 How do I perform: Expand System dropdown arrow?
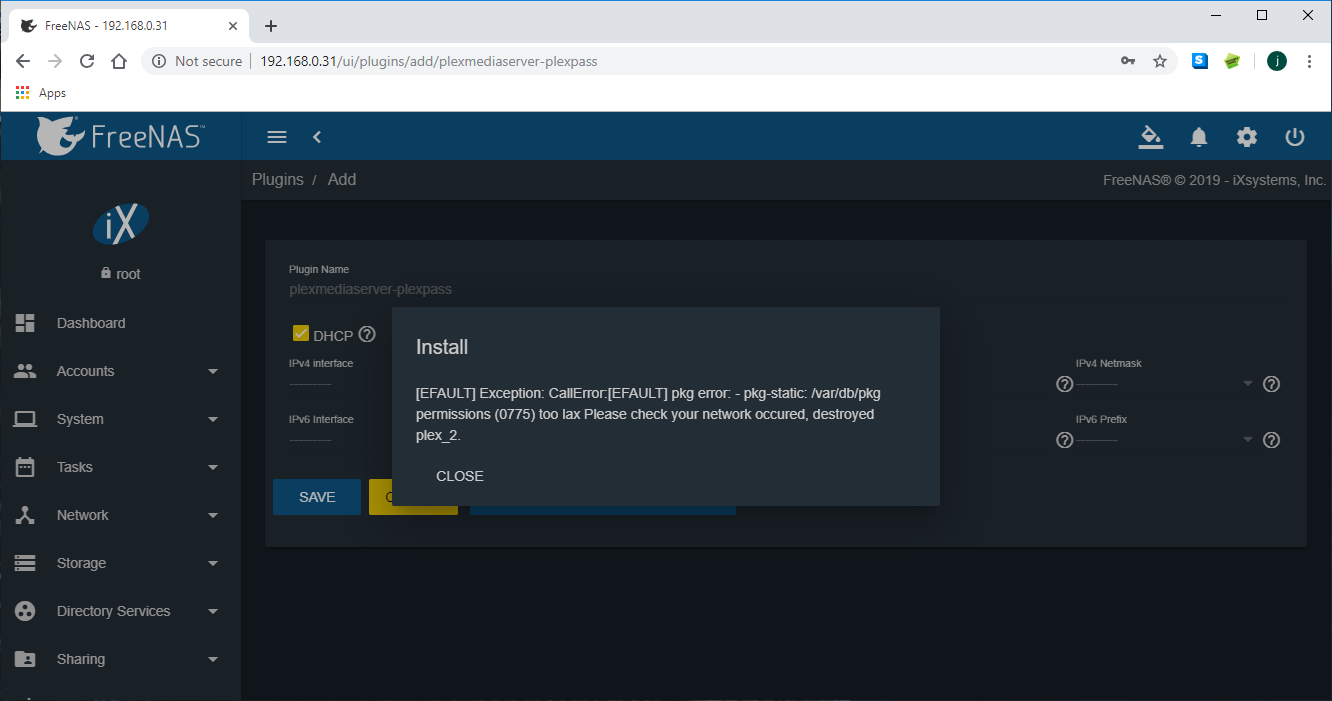[213, 419]
